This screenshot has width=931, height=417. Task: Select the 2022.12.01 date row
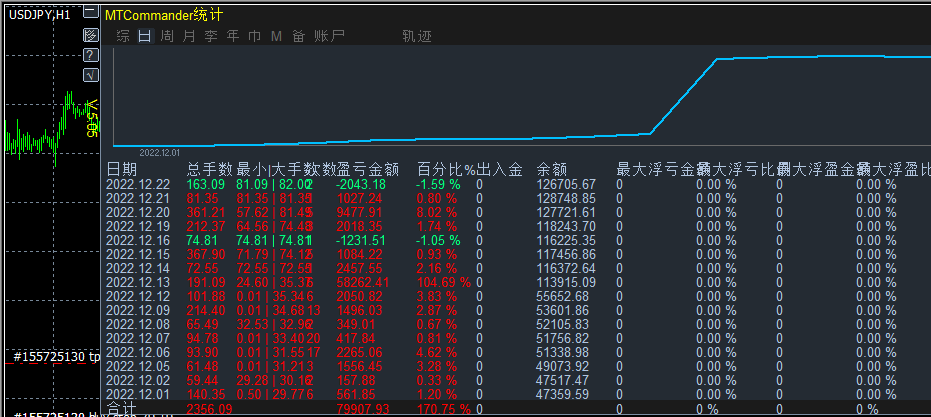[138, 394]
